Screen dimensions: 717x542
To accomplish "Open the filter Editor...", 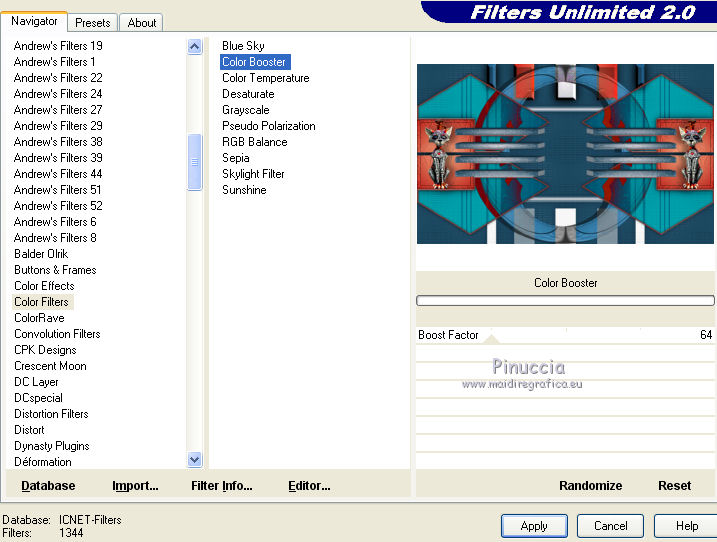I will 309,485.
